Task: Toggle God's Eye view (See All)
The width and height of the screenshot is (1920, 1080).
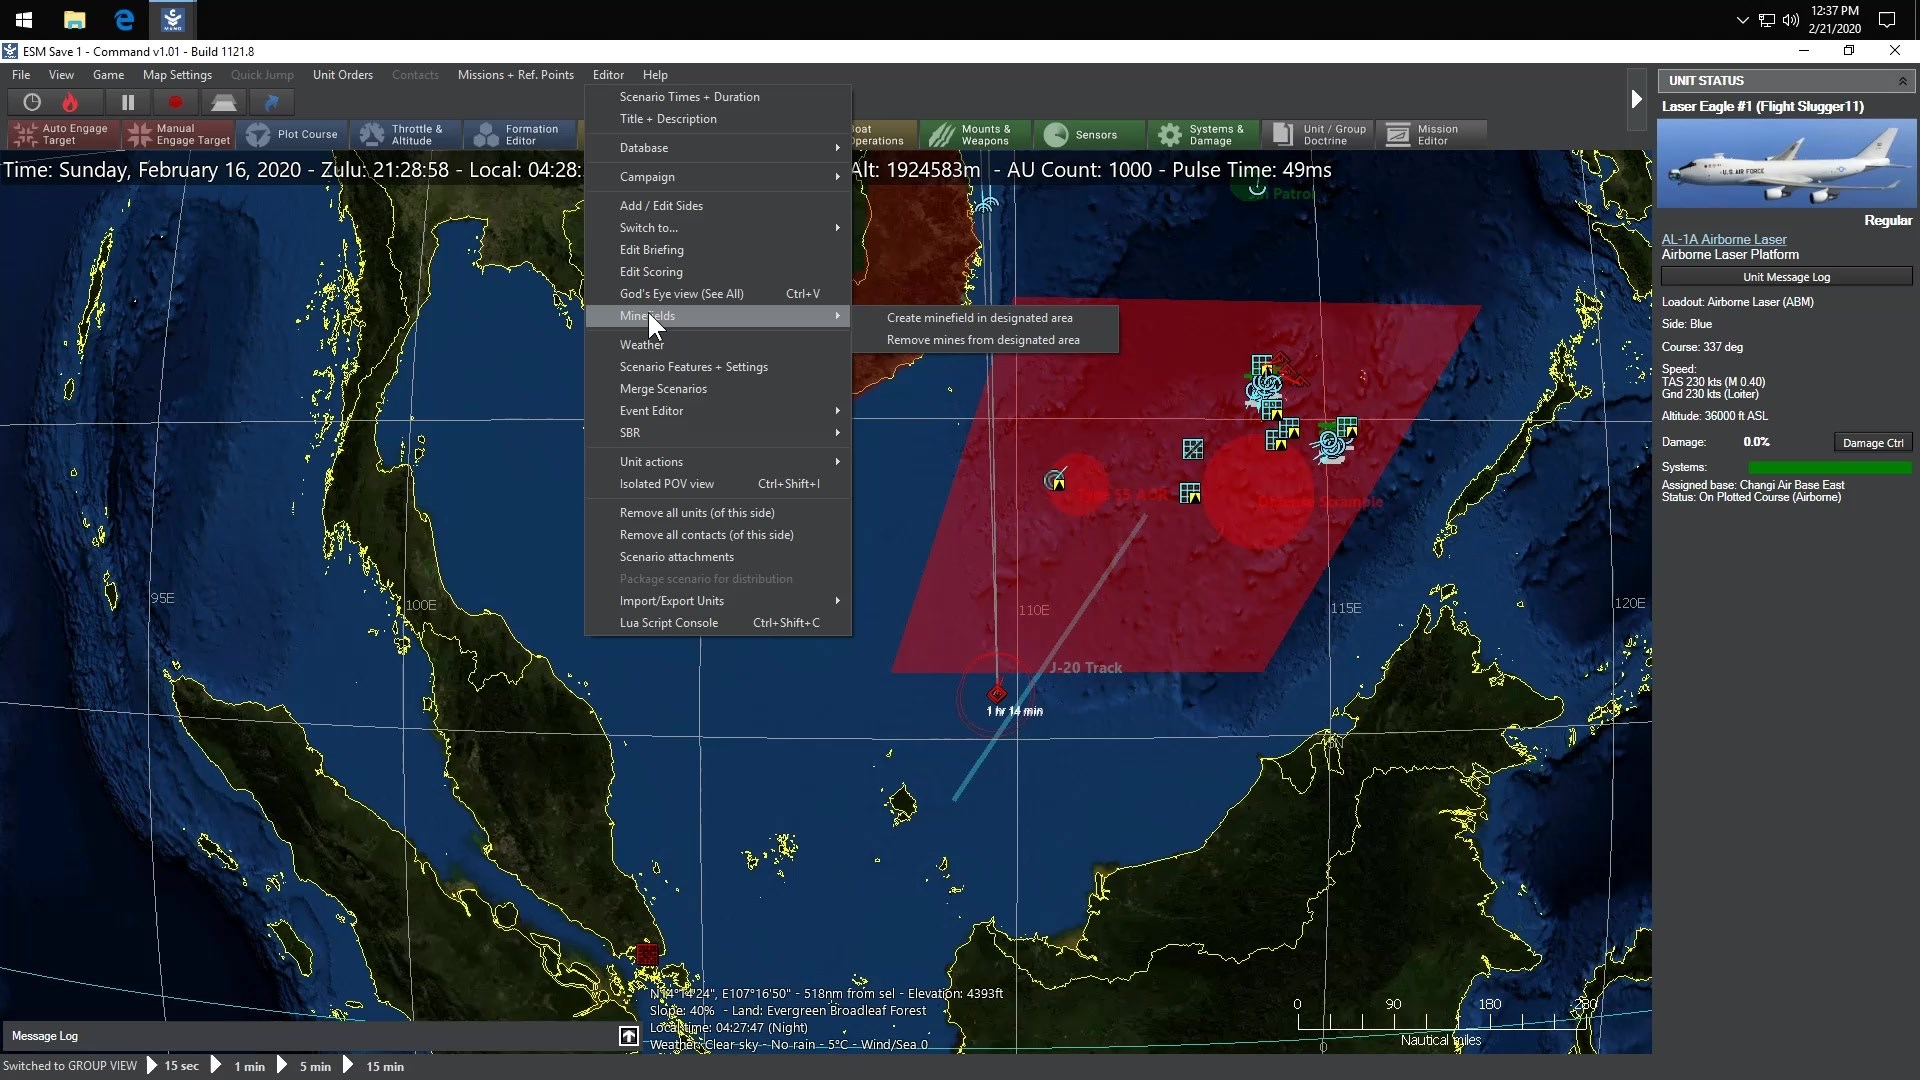Action: [718, 294]
